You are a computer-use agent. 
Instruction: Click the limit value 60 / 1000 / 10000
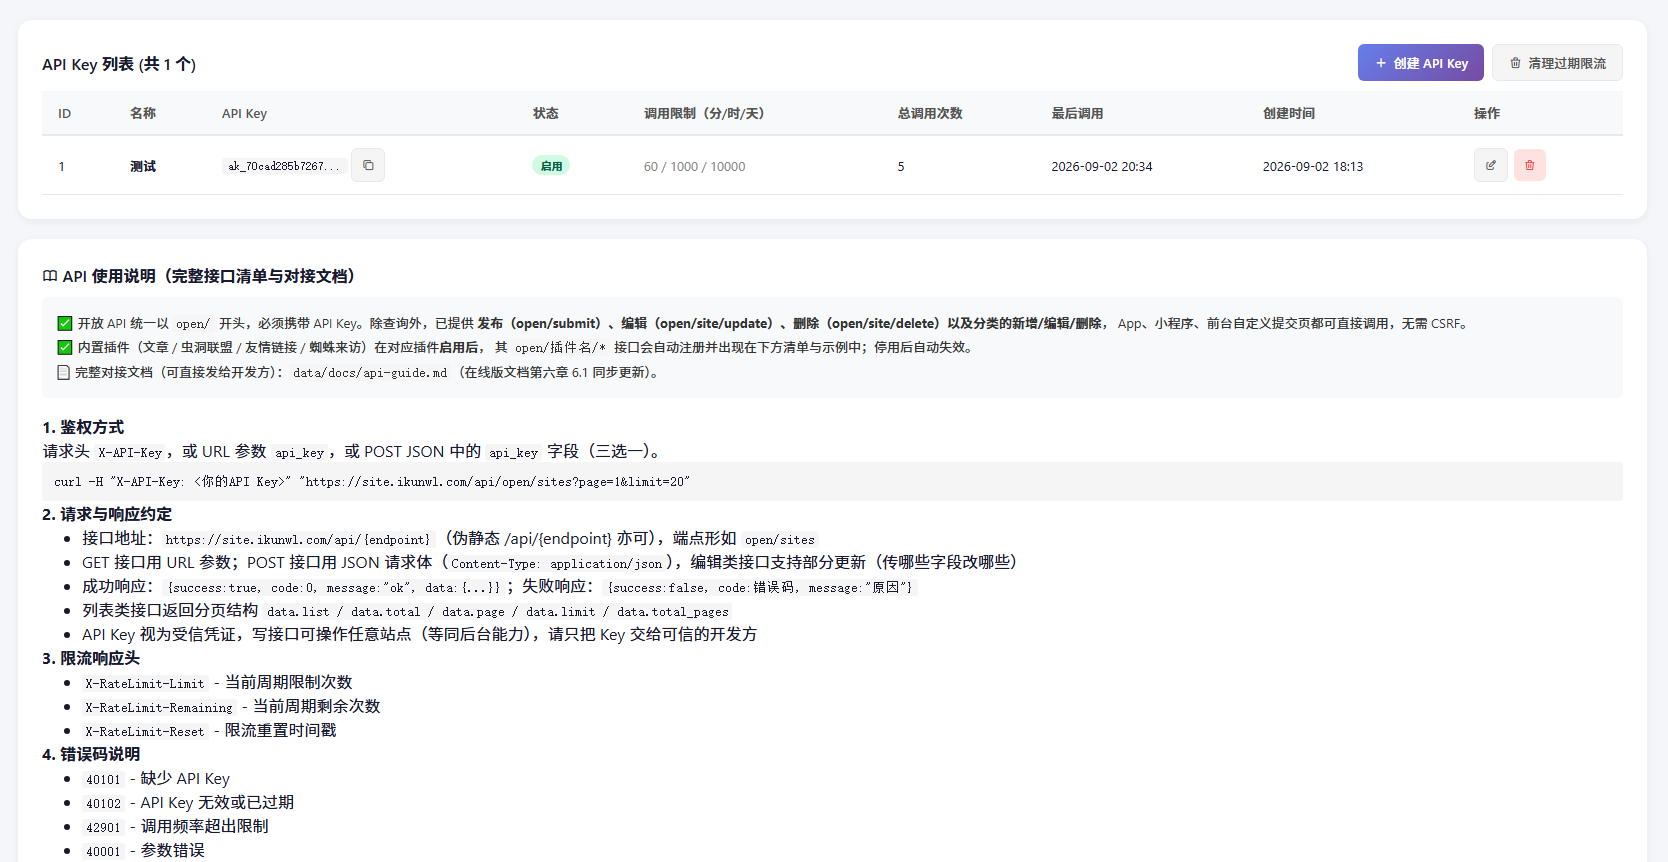click(695, 166)
